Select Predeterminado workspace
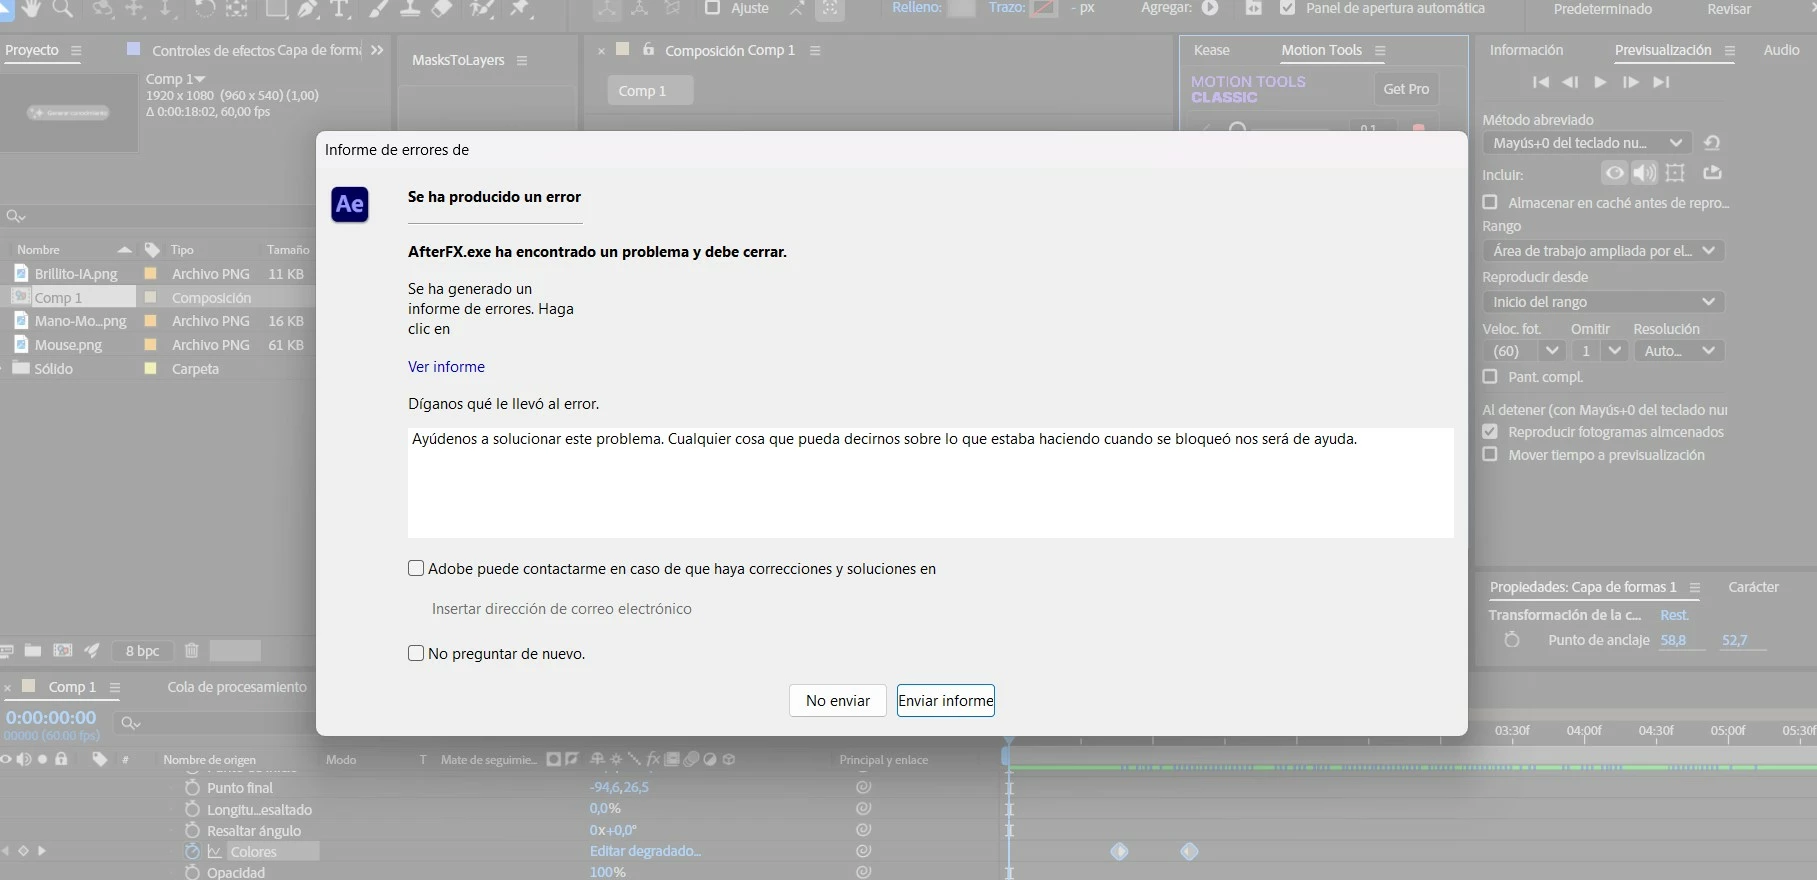This screenshot has width=1817, height=880. click(1602, 9)
